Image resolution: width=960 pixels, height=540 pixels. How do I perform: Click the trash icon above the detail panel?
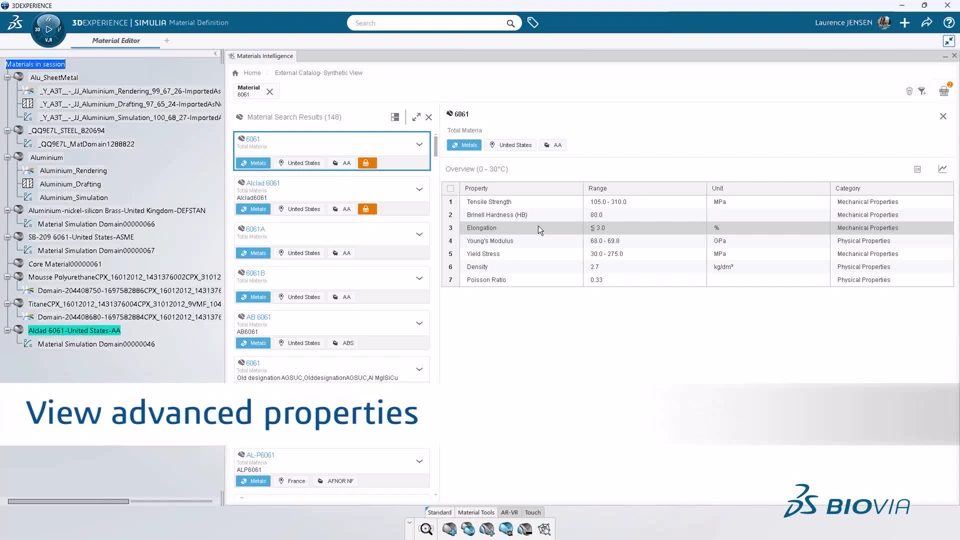point(909,91)
